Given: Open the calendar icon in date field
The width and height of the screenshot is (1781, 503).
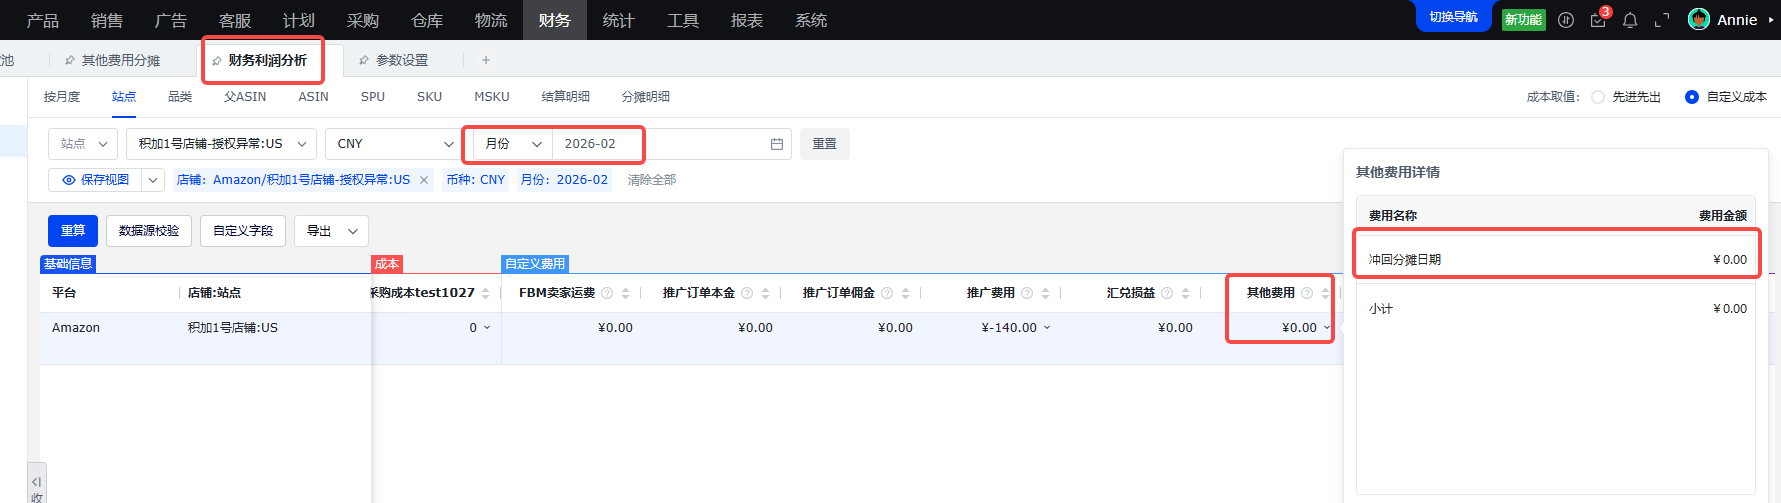Looking at the screenshot, I should point(777,144).
